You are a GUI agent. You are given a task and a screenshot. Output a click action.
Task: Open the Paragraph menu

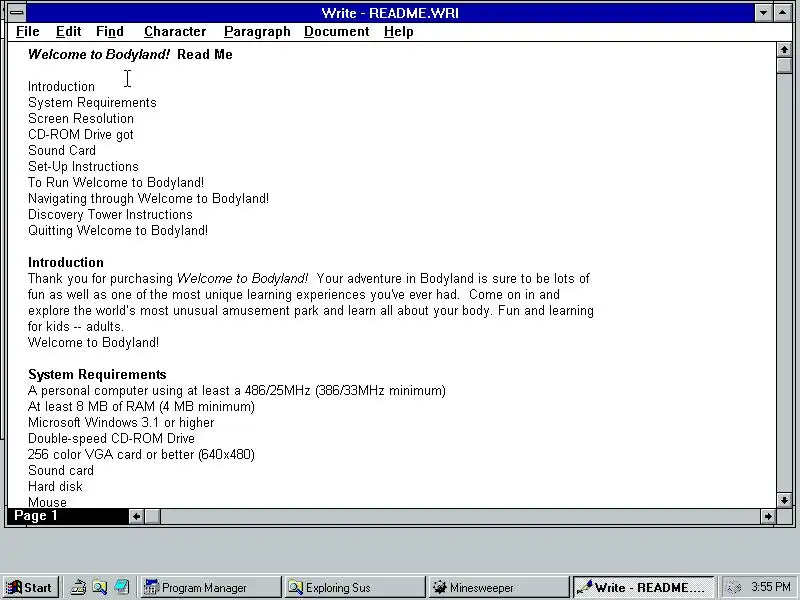pyautogui.click(x=257, y=32)
